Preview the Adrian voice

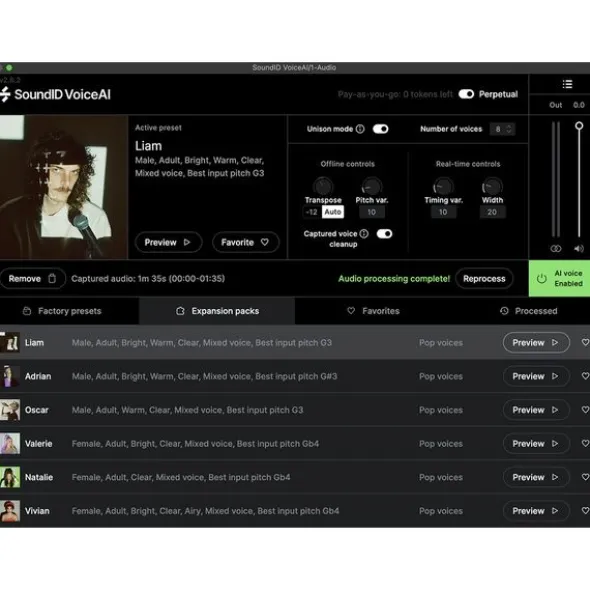(x=536, y=376)
